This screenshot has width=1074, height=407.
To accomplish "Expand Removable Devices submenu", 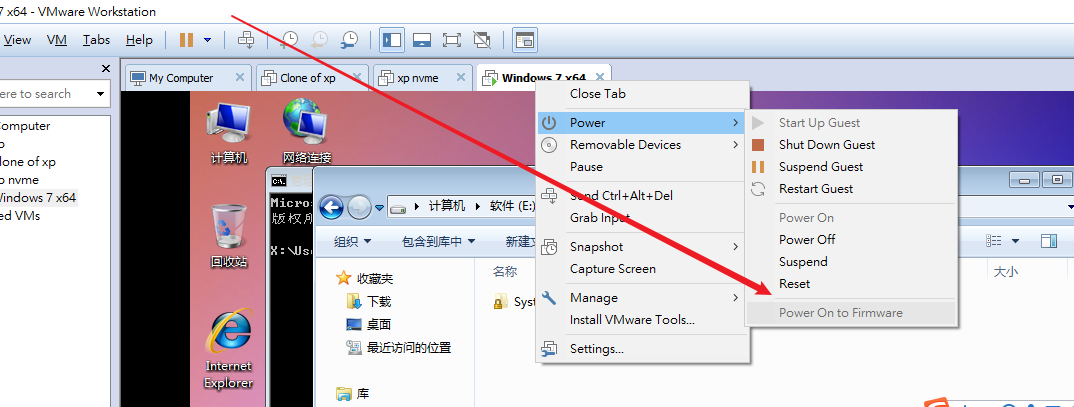I will (642, 145).
